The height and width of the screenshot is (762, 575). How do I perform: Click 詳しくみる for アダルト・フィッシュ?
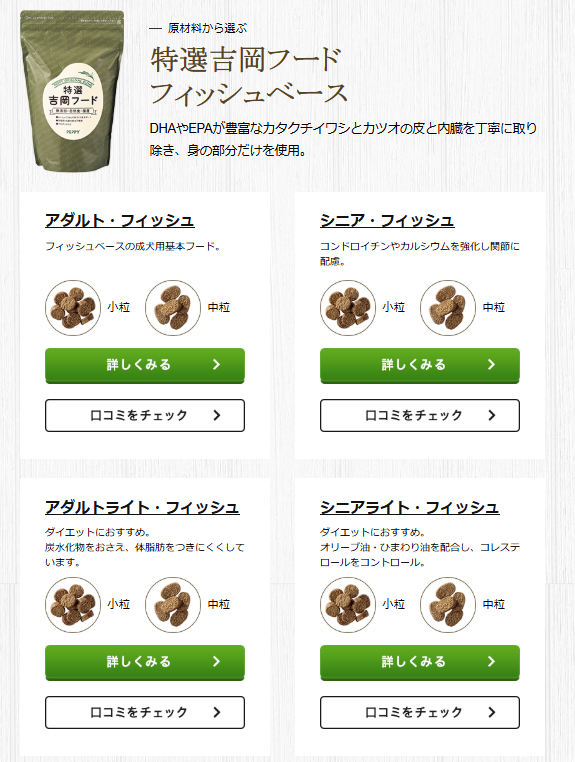click(x=145, y=365)
